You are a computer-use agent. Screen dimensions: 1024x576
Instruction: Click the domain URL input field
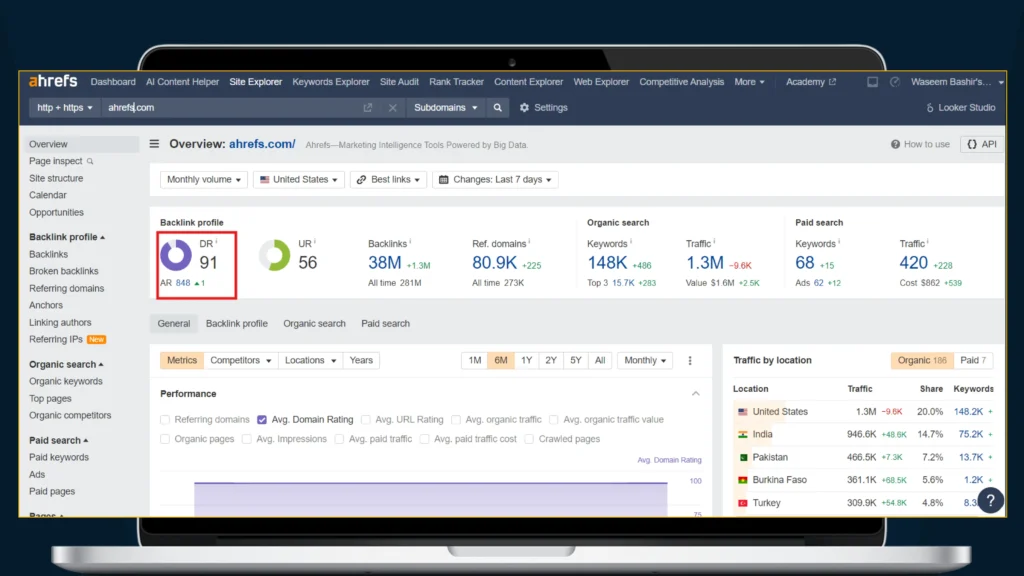pos(230,108)
